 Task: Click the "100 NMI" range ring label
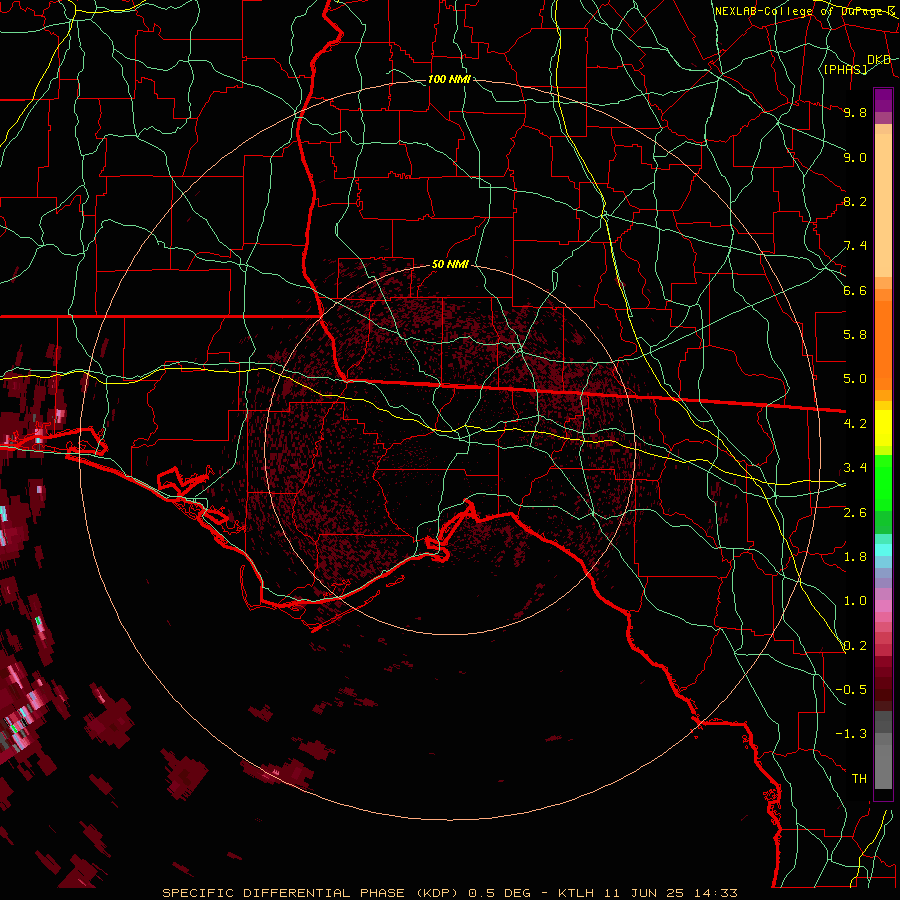point(449,79)
